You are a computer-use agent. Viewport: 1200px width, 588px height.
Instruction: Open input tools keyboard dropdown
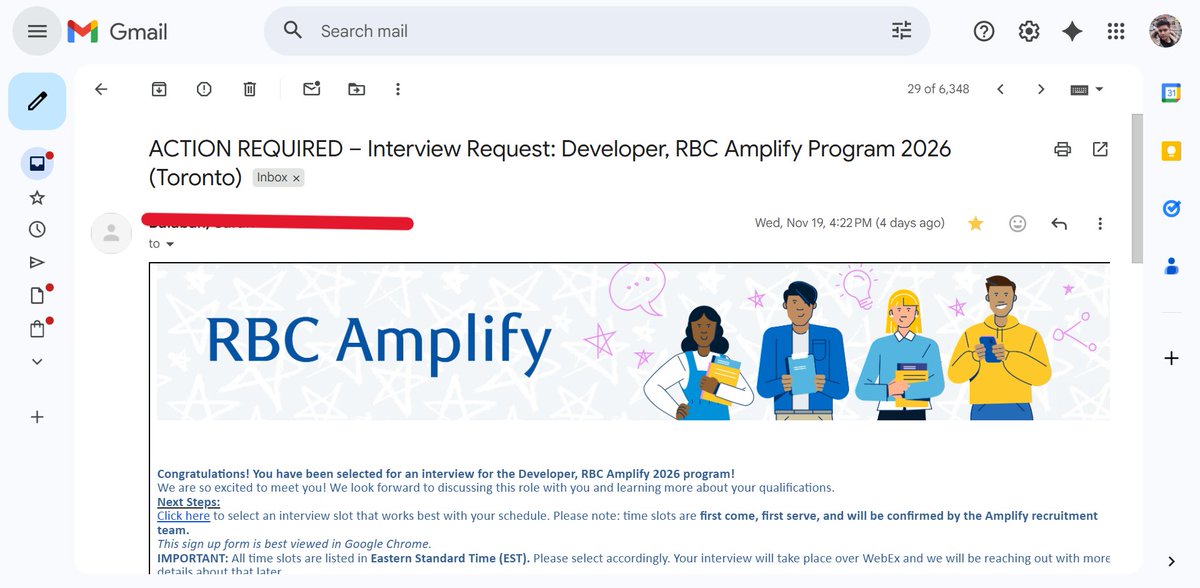point(1087,89)
